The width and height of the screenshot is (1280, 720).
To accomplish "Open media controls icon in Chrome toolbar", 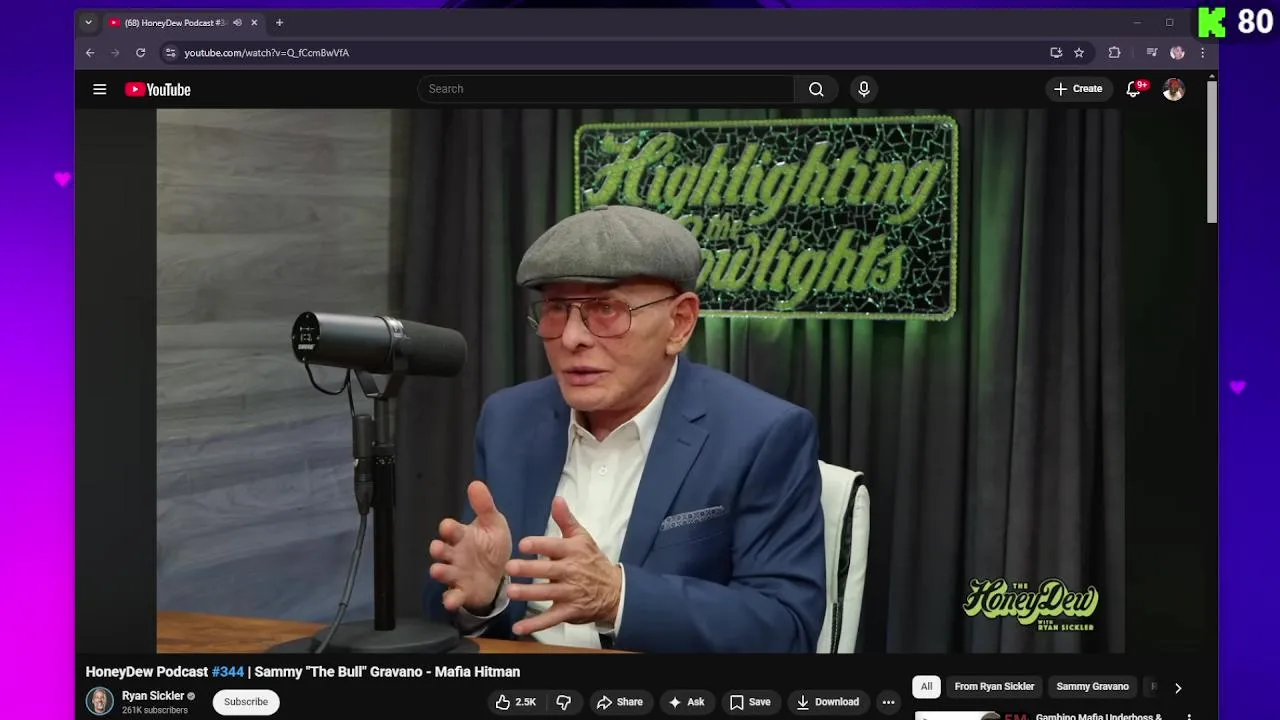I will pyautogui.click(x=1152, y=52).
